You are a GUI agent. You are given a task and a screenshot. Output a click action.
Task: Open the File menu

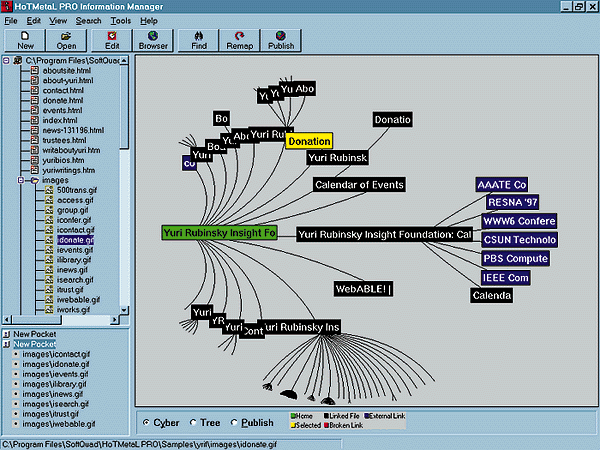click(x=11, y=21)
